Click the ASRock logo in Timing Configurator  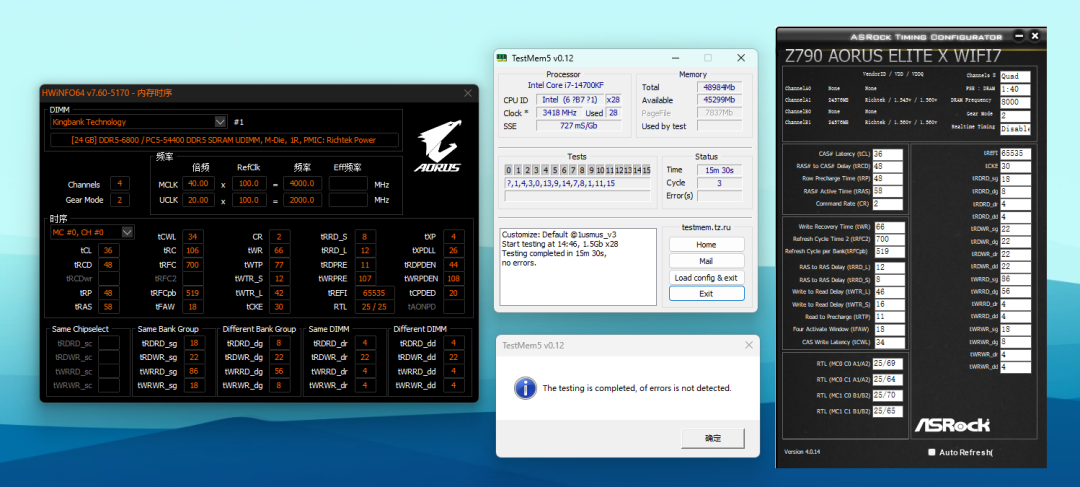(952, 425)
